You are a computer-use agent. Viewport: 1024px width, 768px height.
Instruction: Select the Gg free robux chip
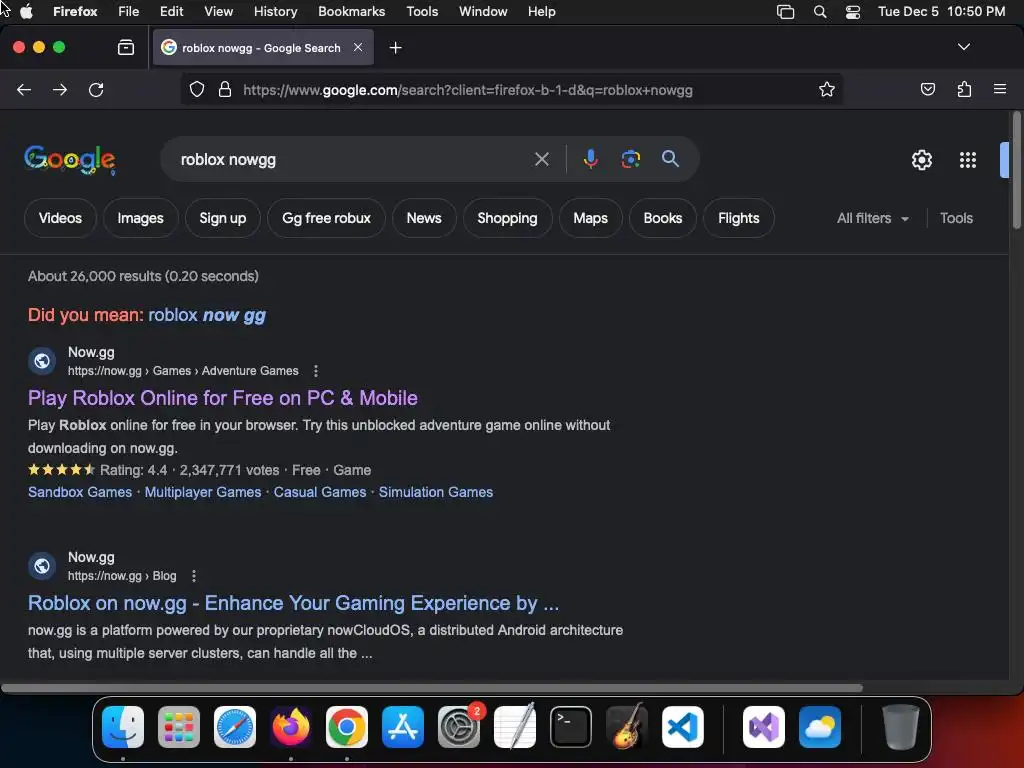(326, 218)
